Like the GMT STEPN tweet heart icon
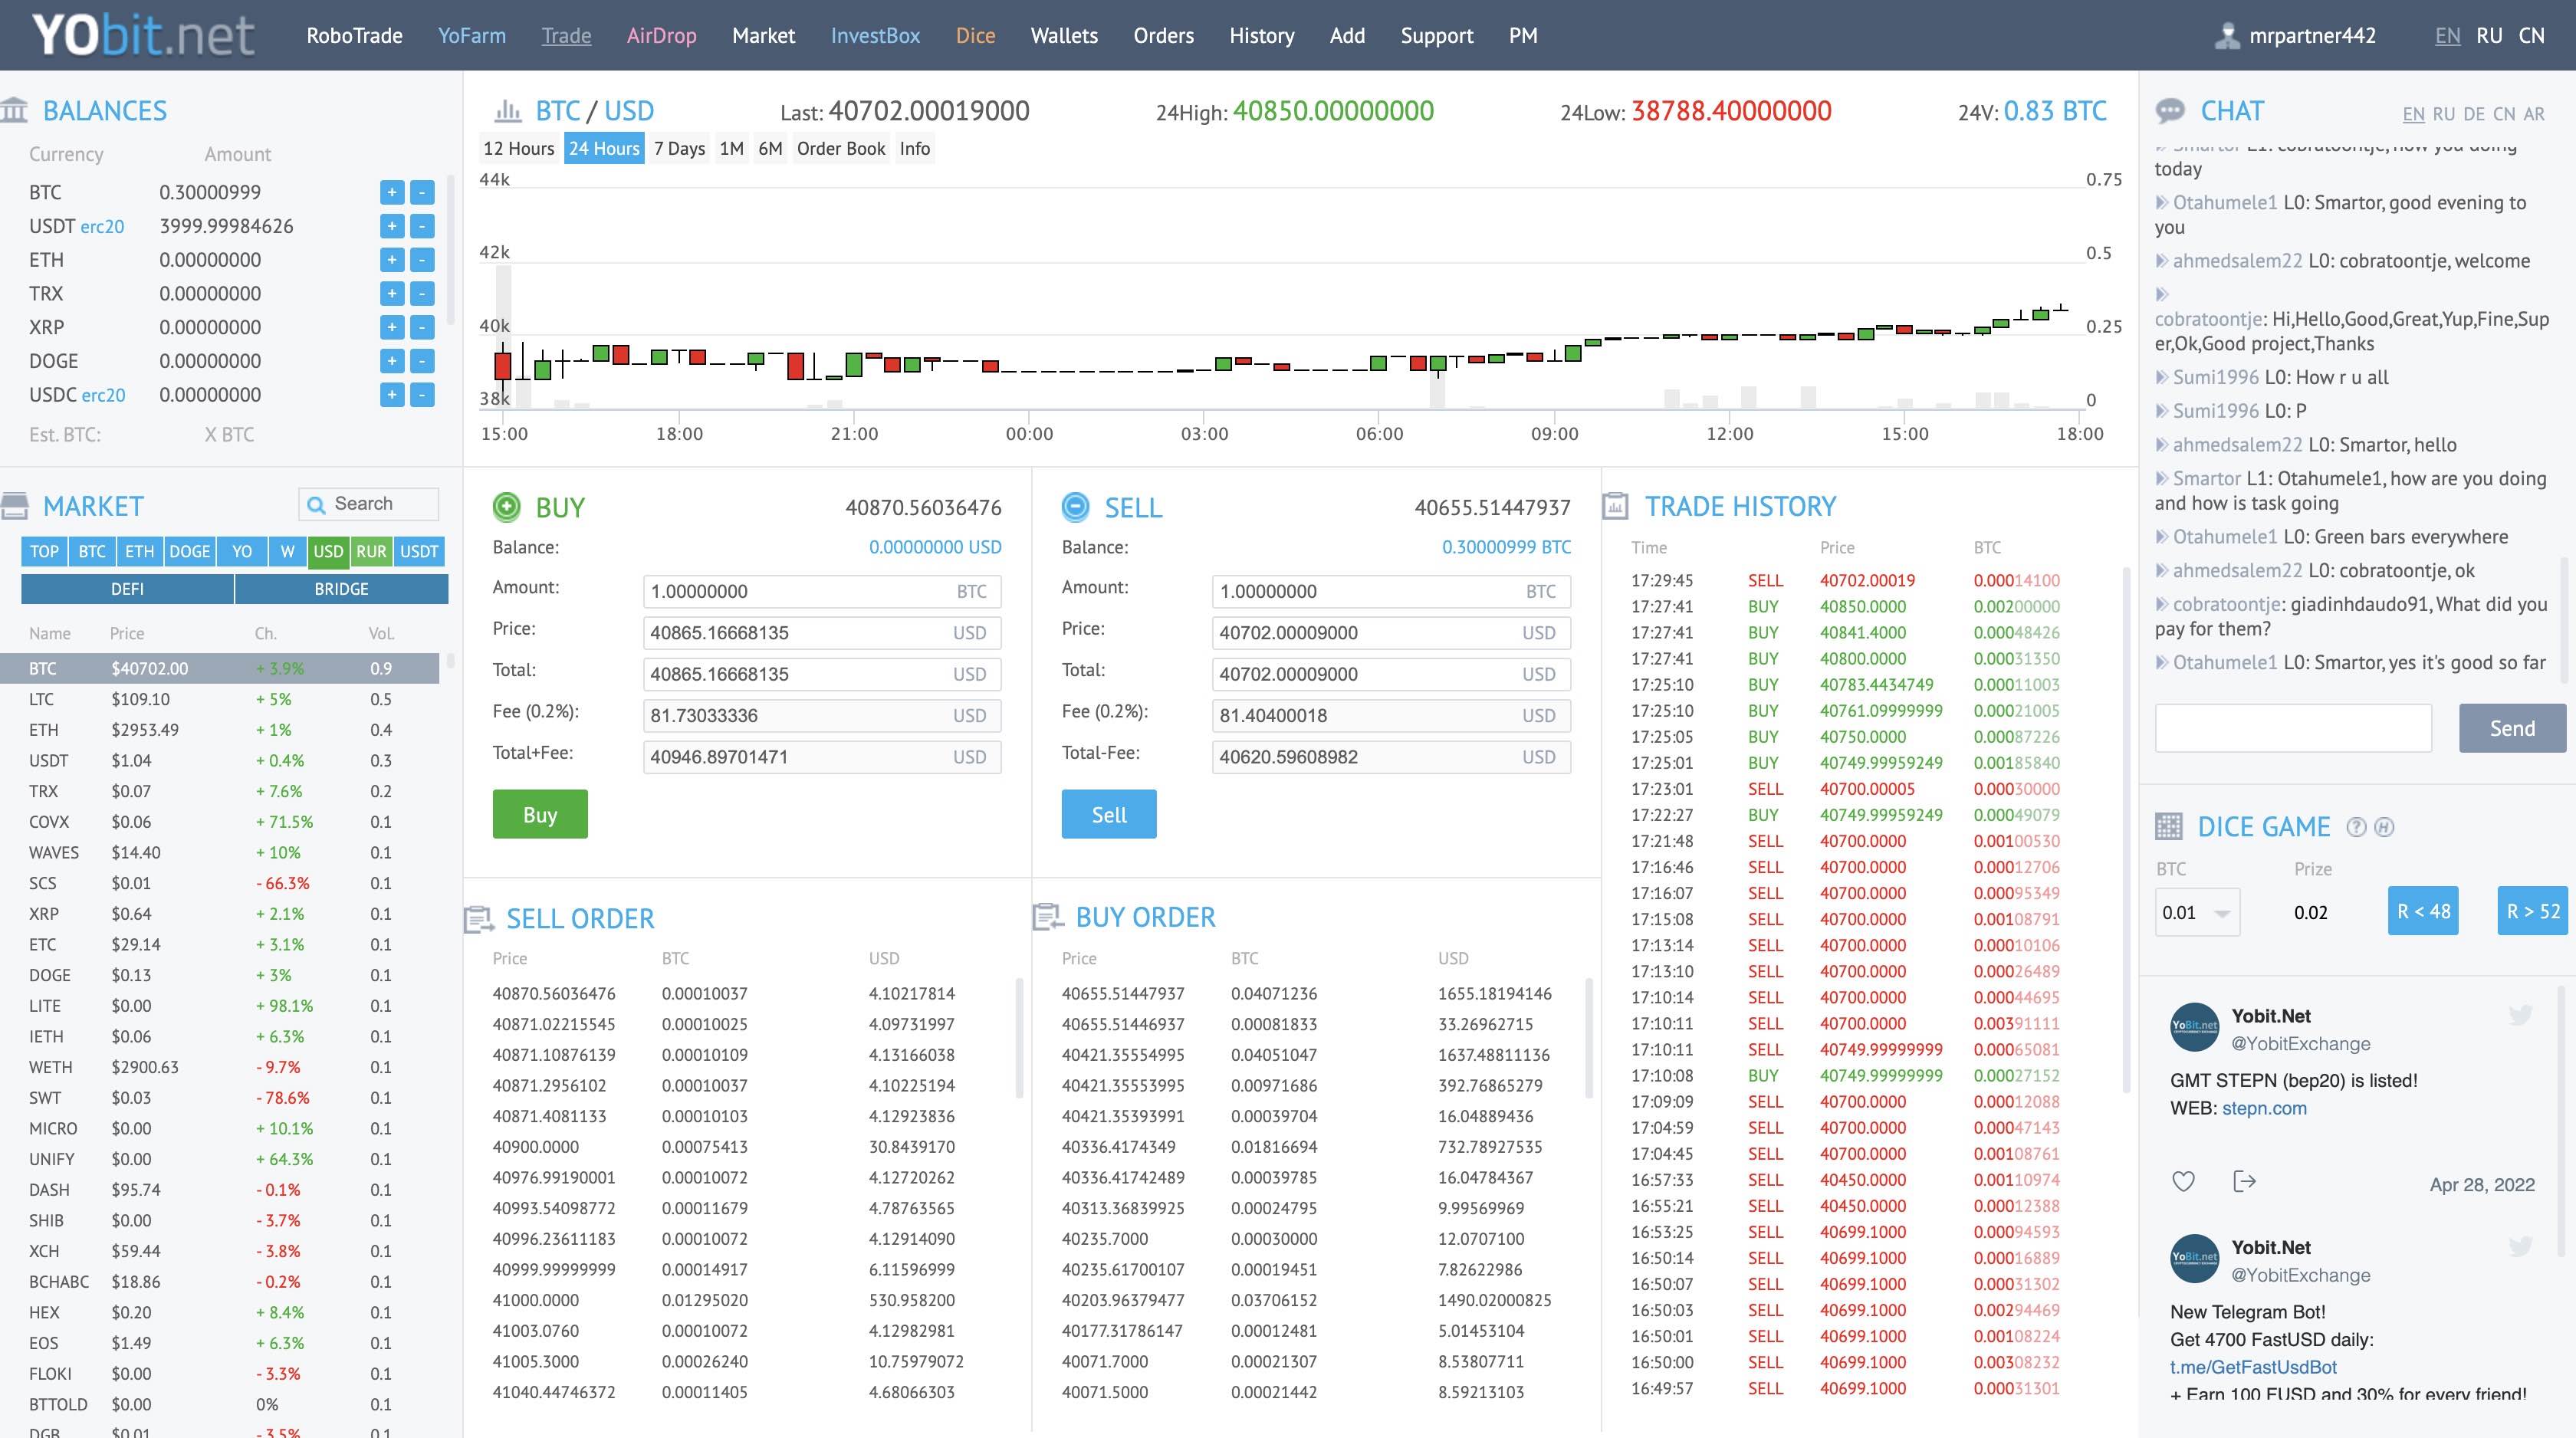The width and height of the screenshot is (2576, 1438). 2184,1182
